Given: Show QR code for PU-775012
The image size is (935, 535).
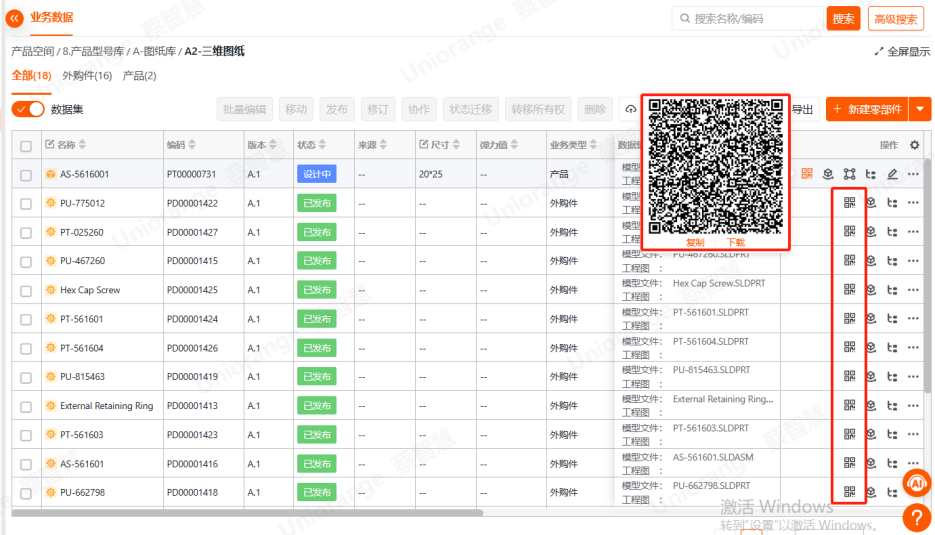Looking at the screenshot, I should pyautogui.click(x=849, y=203).
